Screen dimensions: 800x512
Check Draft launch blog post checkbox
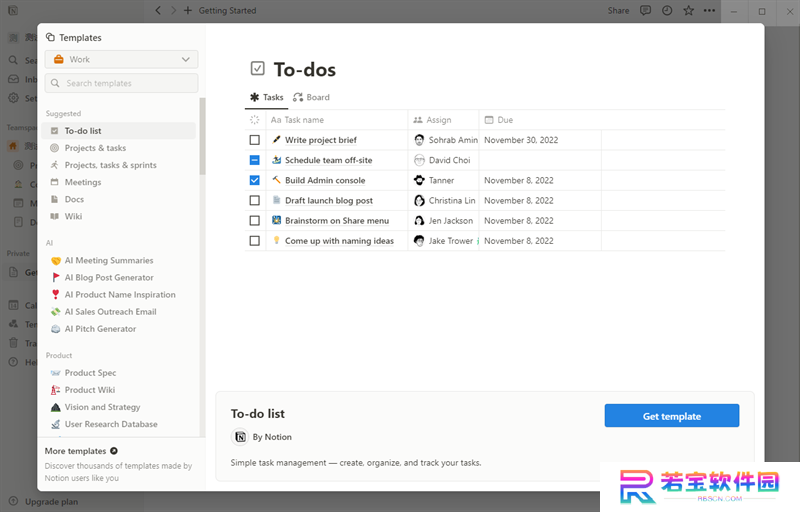255,200
